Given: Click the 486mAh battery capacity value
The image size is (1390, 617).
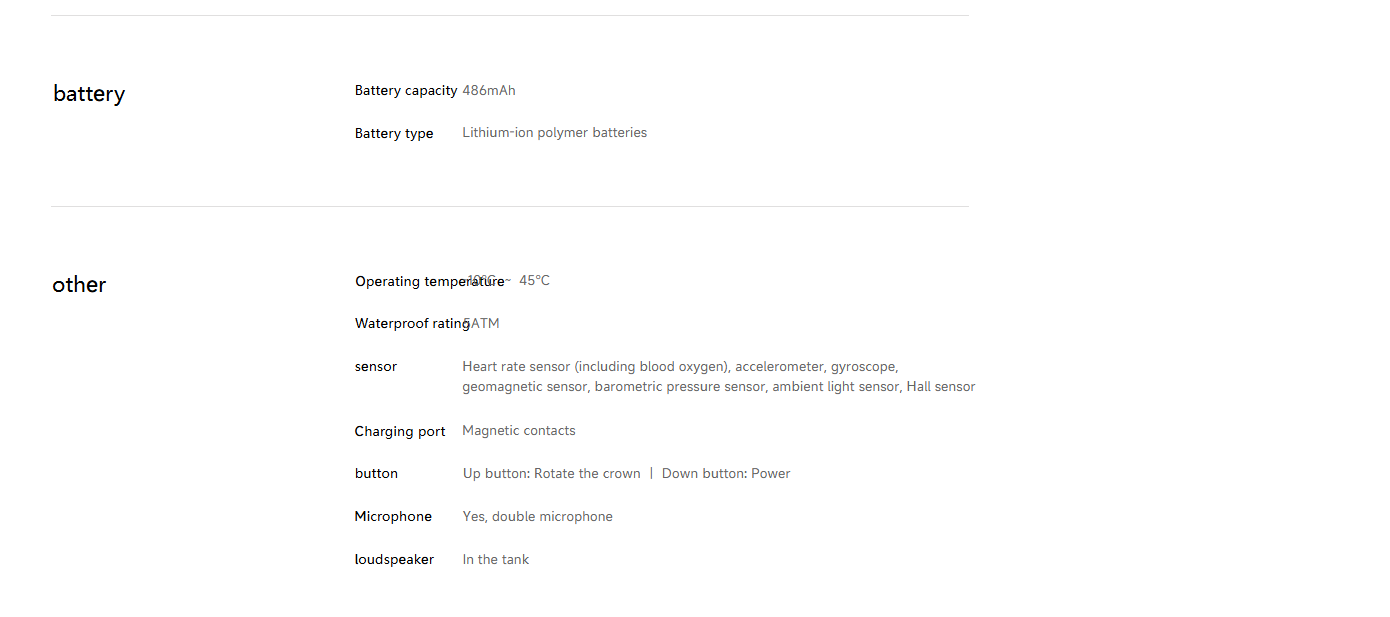Looking at the screenshot, I should [489, 90].
